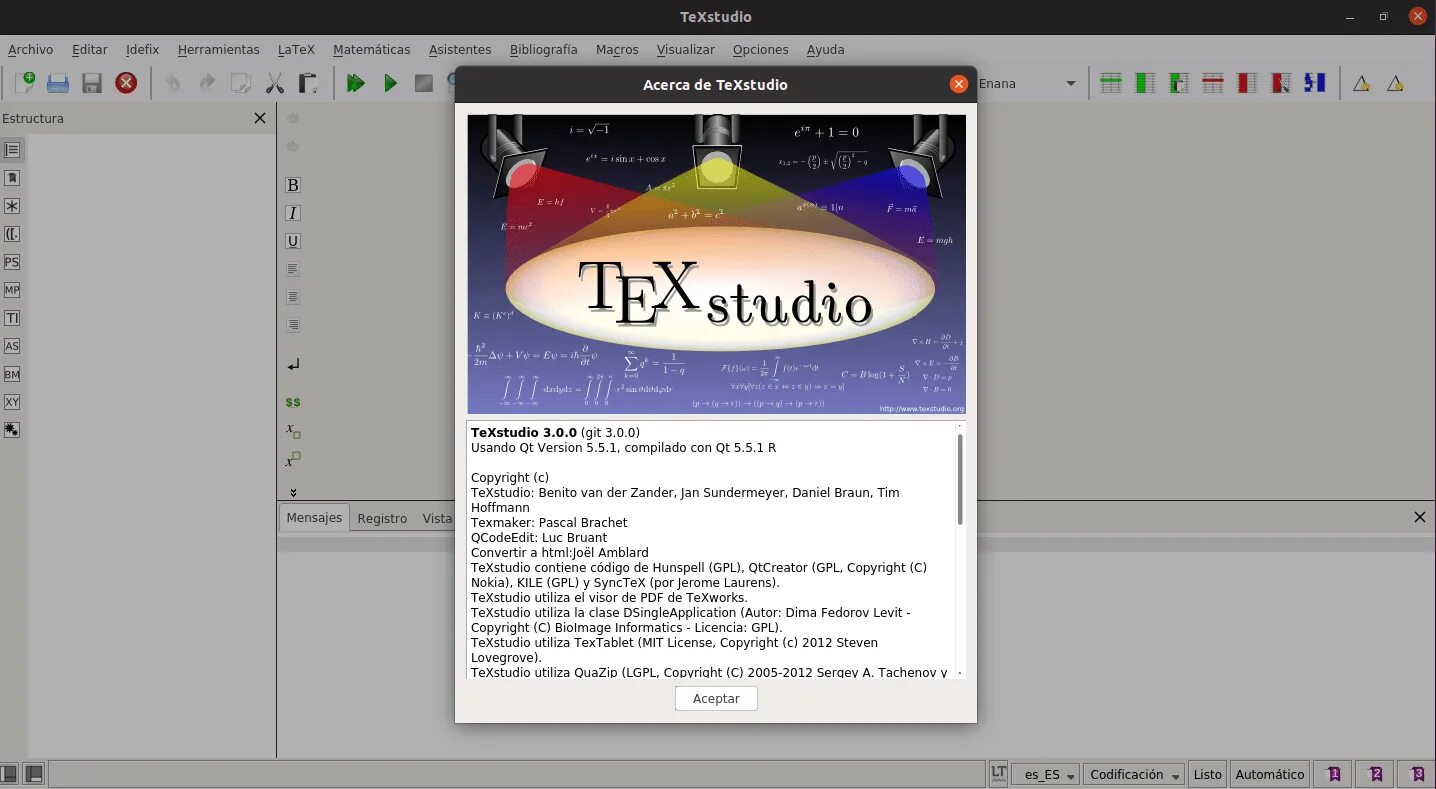Image resolution: width=1436 pixels, height=789 pixels.
Task: Open the XY side panel
Action: pos(12,402)
